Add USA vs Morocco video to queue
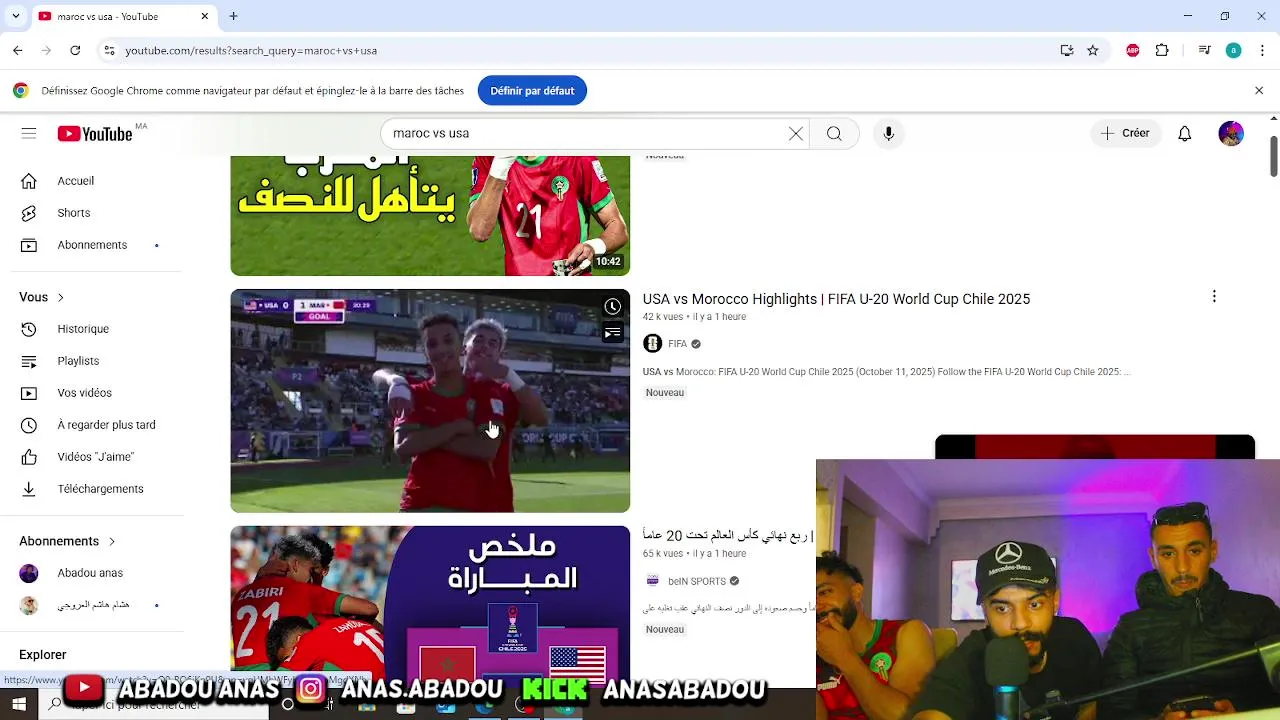The image size is (1280, 720). (612, 332)
